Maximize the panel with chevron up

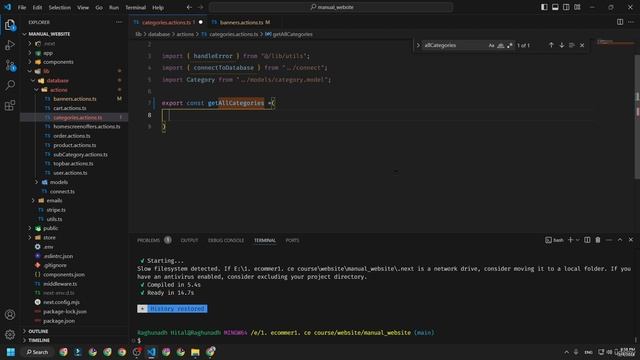(620, 240)
